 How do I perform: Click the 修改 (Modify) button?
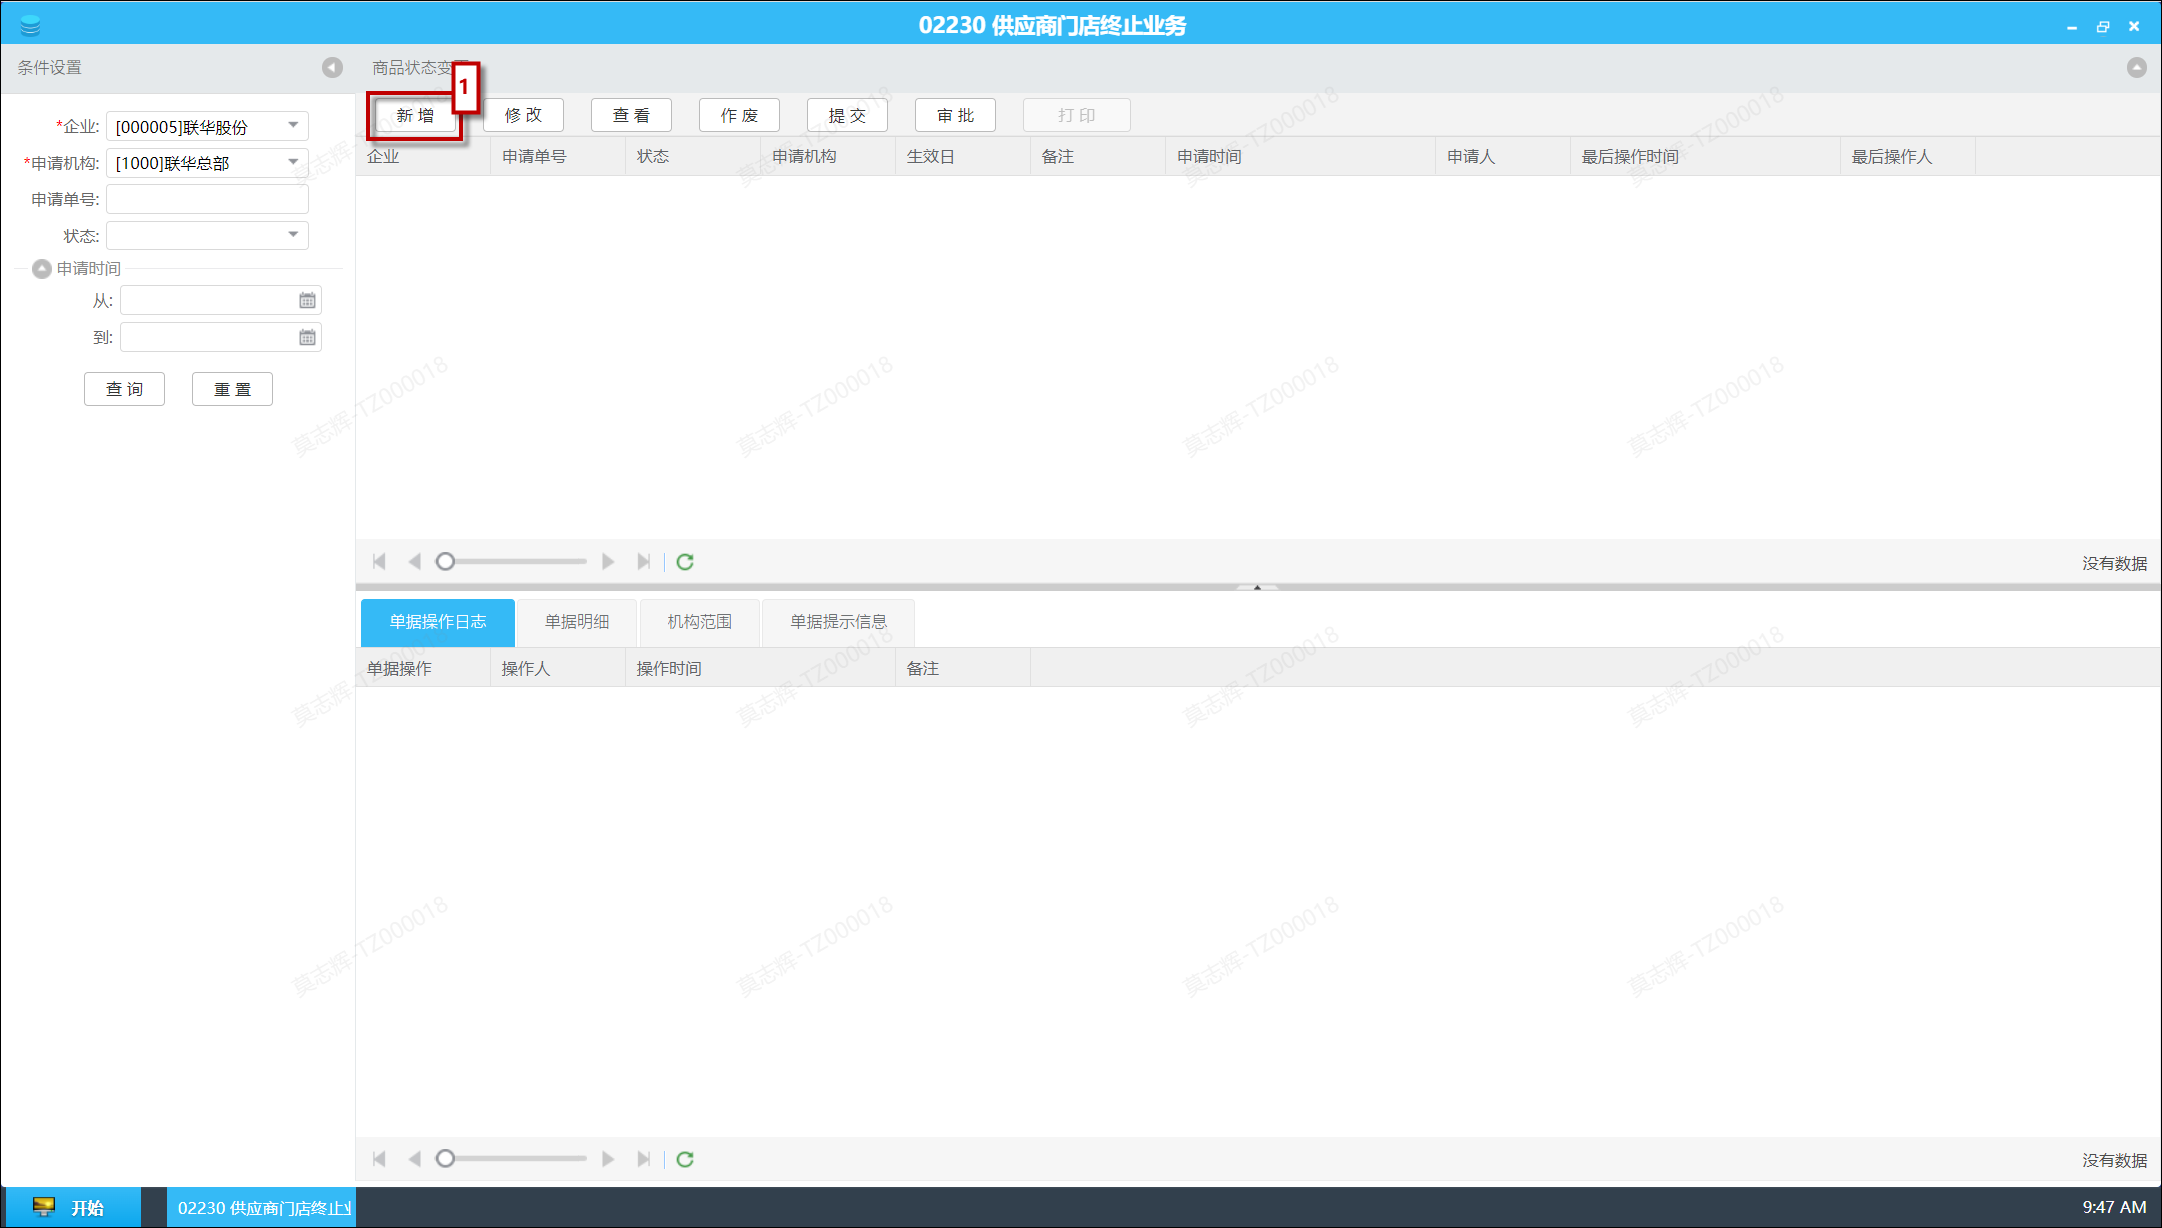[x=523, y=116]
